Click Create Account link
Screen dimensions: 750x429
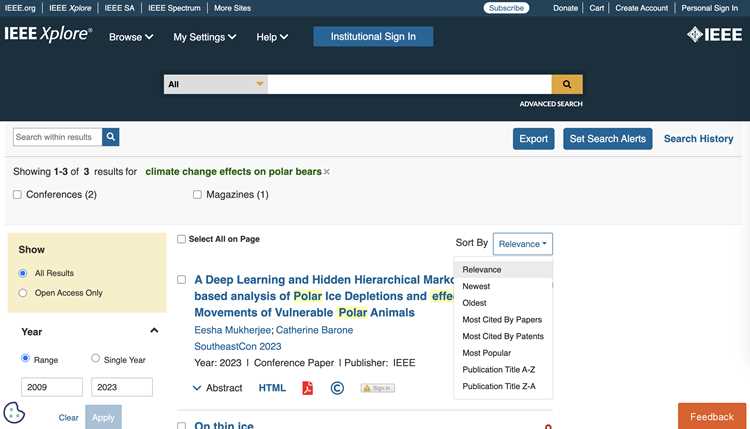[x=641, y=8]
